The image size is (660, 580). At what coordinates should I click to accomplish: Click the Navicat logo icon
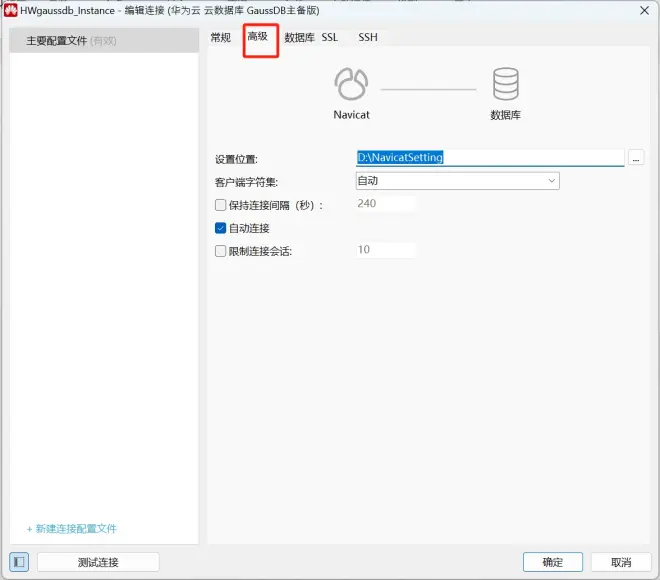(x=351, y=84)
